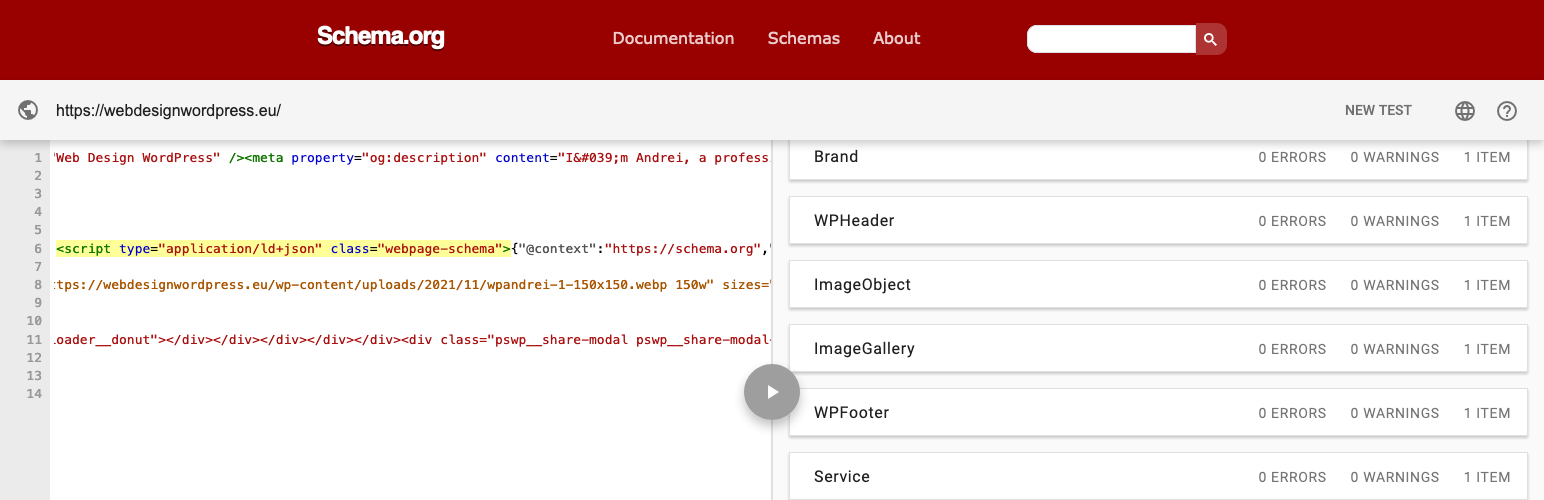Viewport: 1544px width, 500px height.
Task: Click inside the search input field
Action: pos(1111,39)
